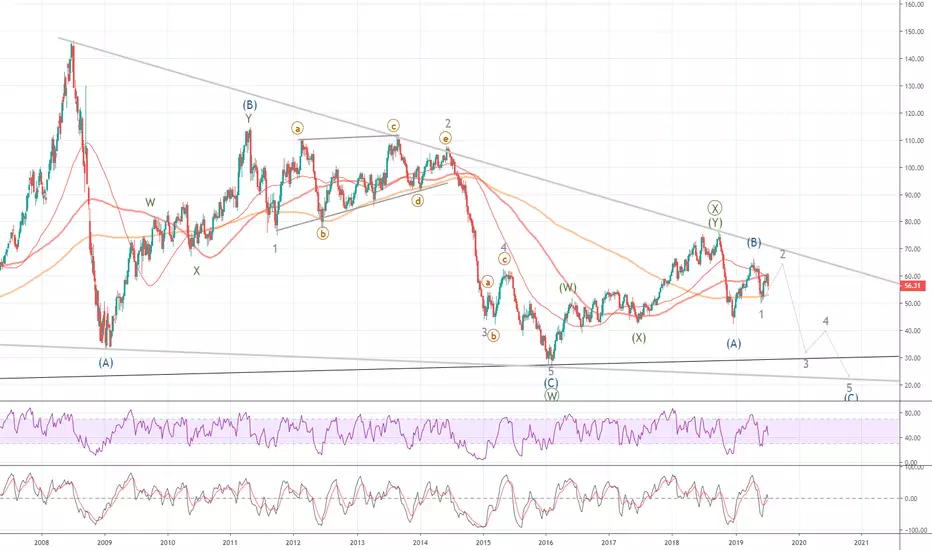Click the 130.00 price scale value
Viewport: 932px width, 550px height.
point(914,86)
